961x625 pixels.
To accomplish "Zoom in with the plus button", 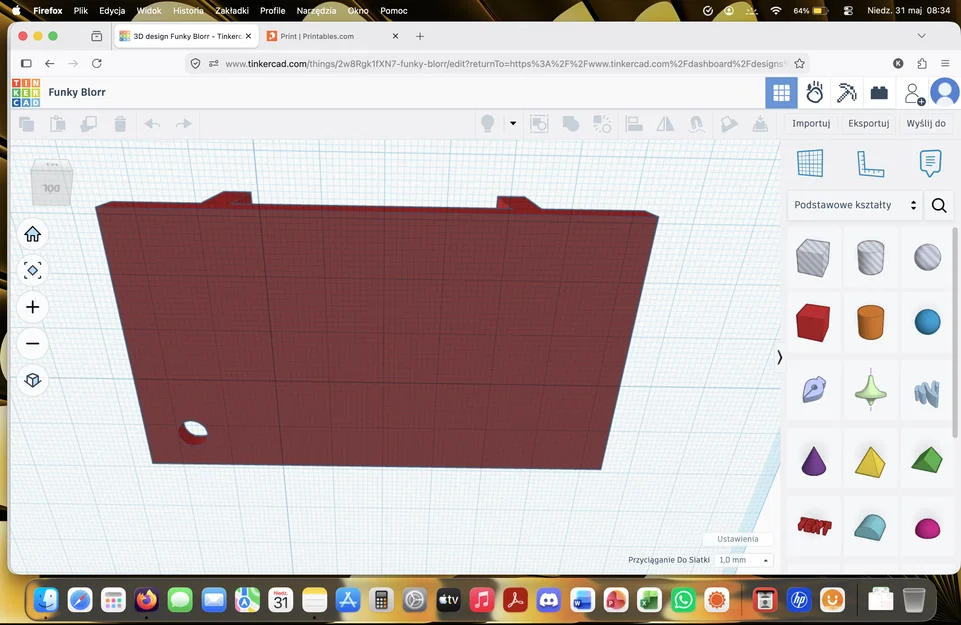I will coord(32,307).
